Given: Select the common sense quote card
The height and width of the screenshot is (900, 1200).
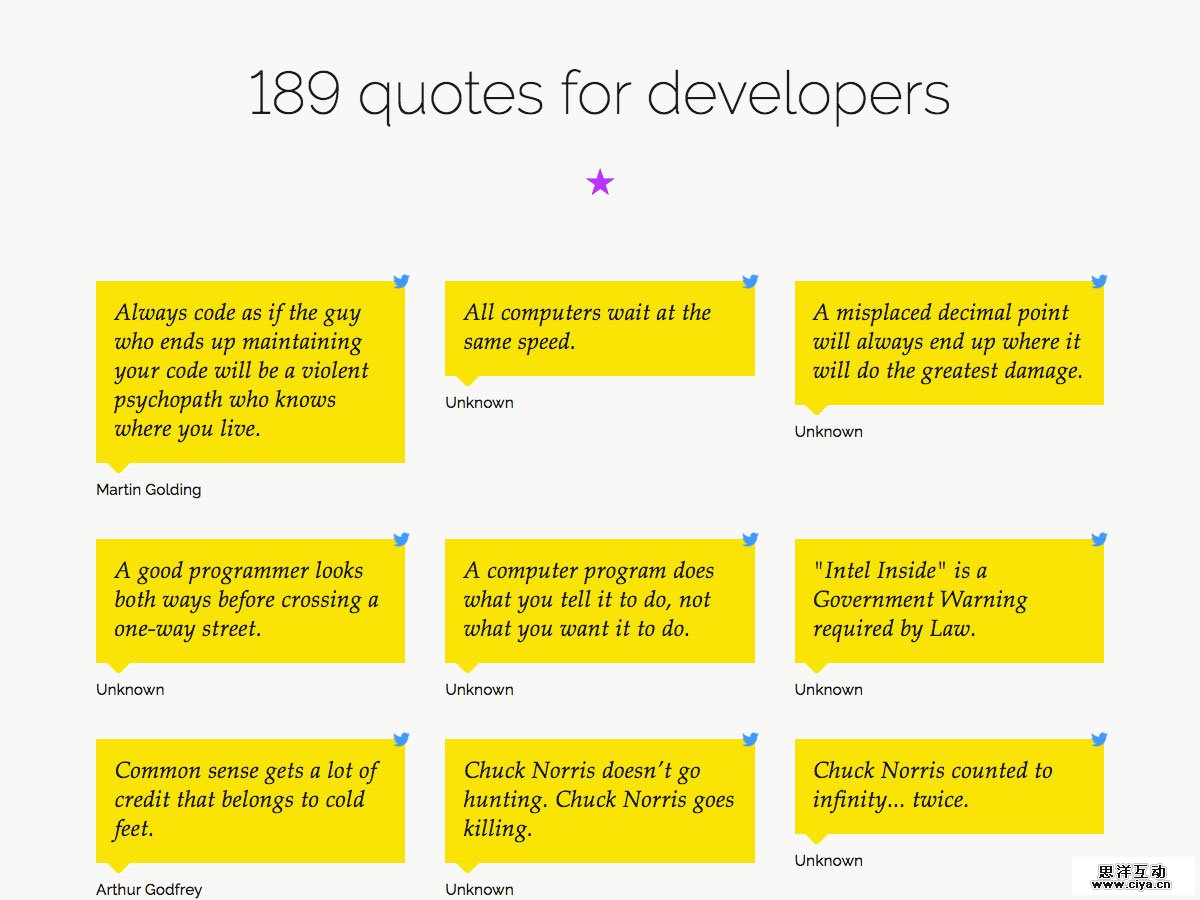Looking at the screenshot, I should click(250, 800).
